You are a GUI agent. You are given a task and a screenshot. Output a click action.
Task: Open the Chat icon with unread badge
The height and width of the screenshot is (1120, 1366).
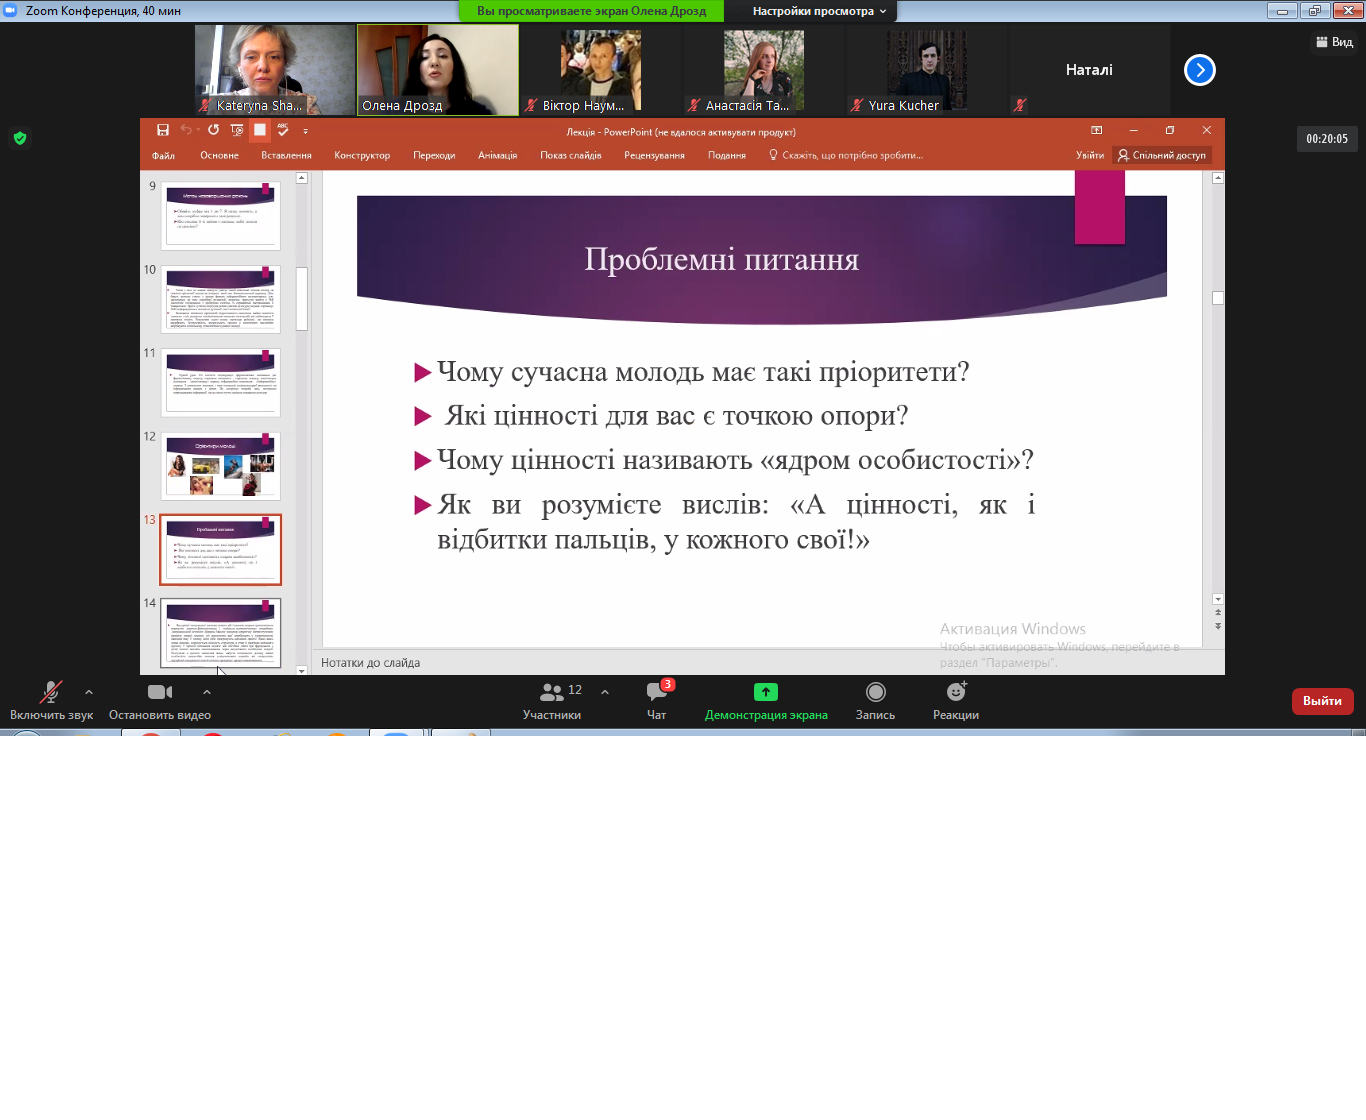tap(657, 692)
